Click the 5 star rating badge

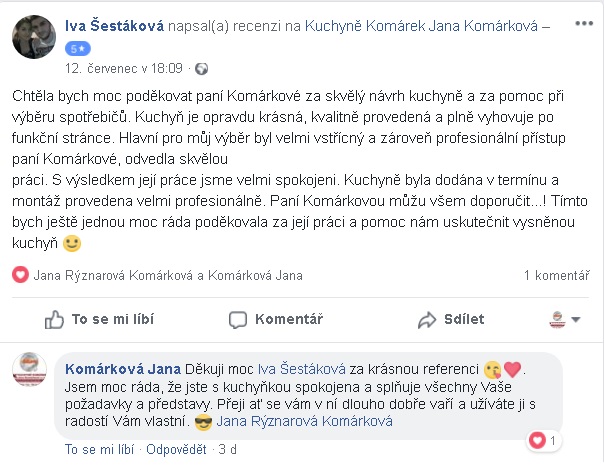78,49
